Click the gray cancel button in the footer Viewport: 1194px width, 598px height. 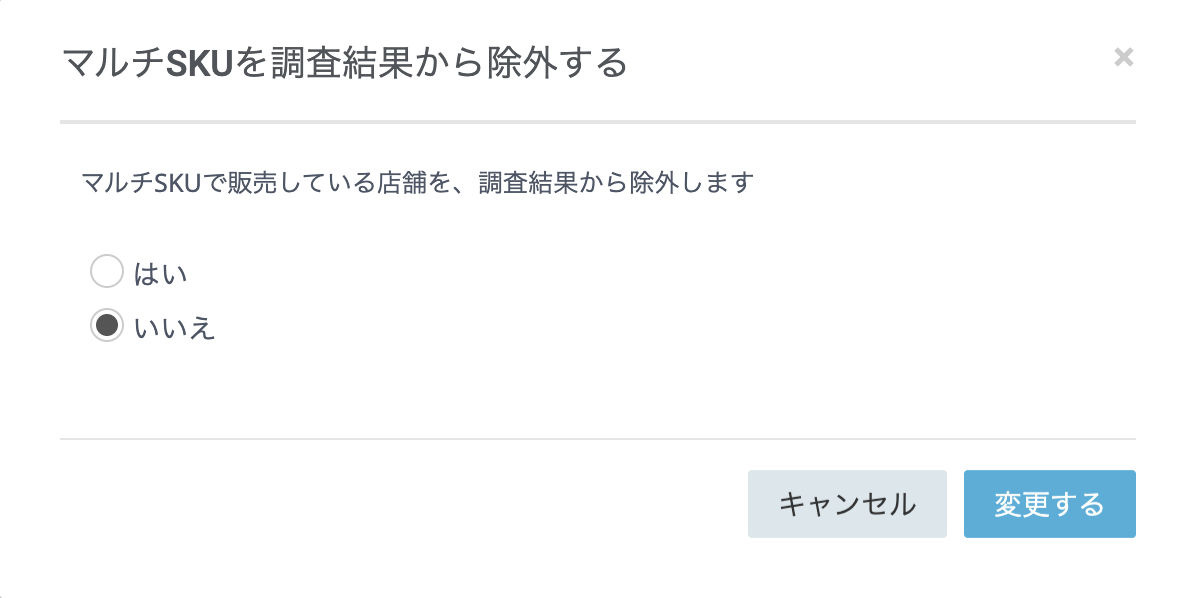point(846,504)
